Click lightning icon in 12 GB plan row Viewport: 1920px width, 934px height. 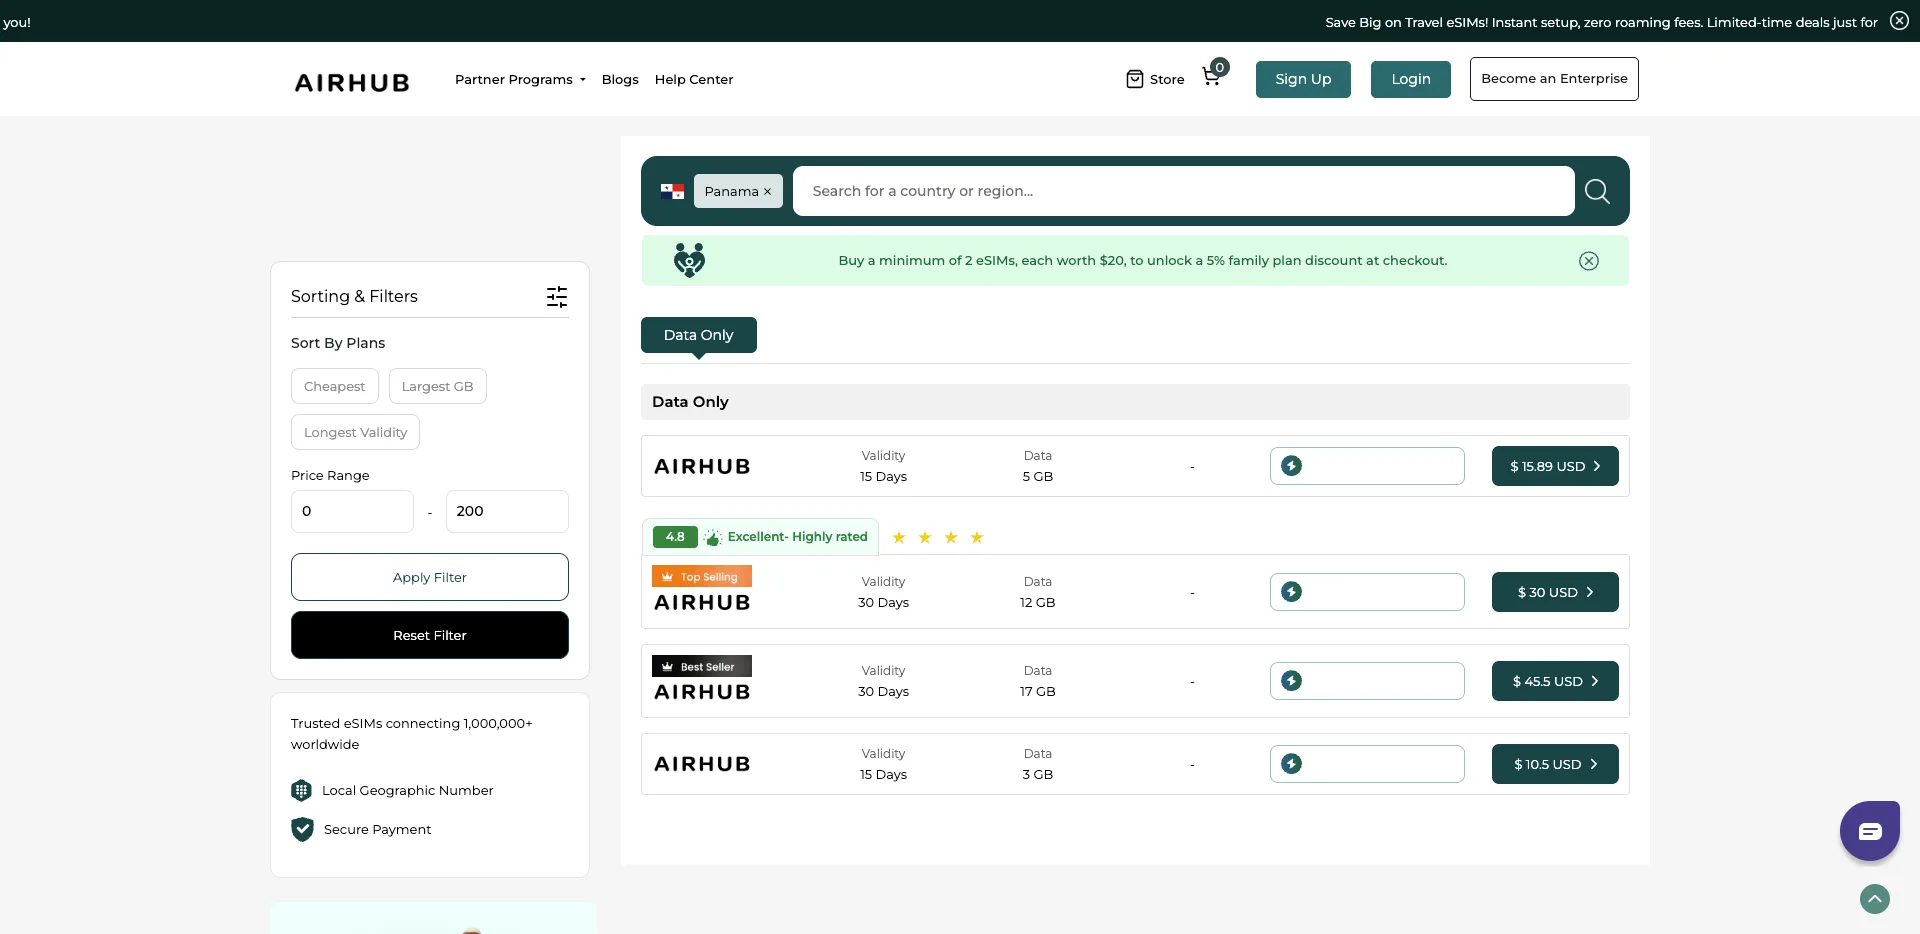click(x=1292, y=592)
